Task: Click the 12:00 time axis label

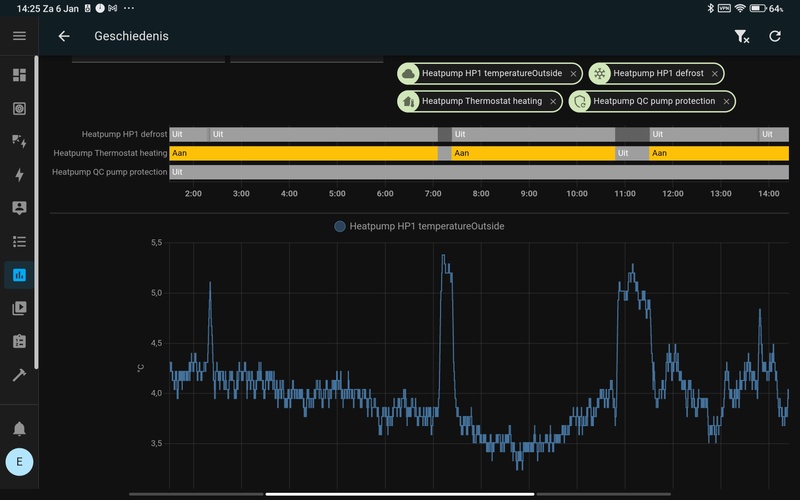Action: pos(672,194)
